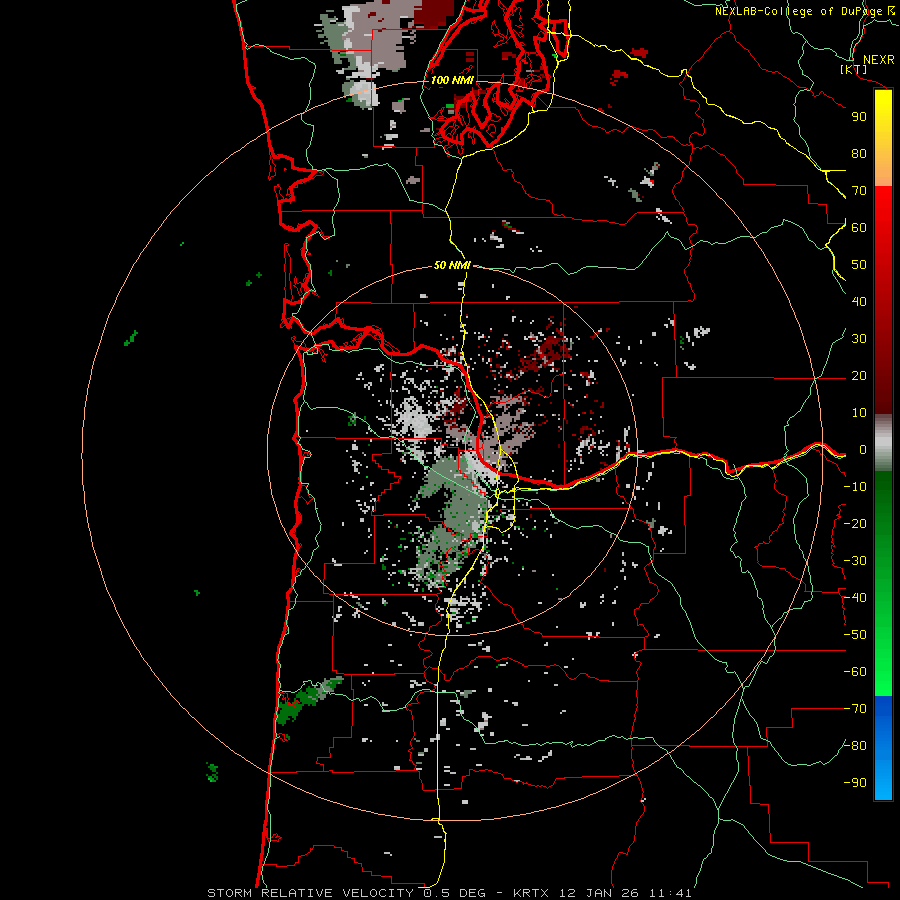The height and width of the screenshot is (900, 900).
Task: Pick the gray zero-velocity segment of the color bar
Action: coord(883,443)
